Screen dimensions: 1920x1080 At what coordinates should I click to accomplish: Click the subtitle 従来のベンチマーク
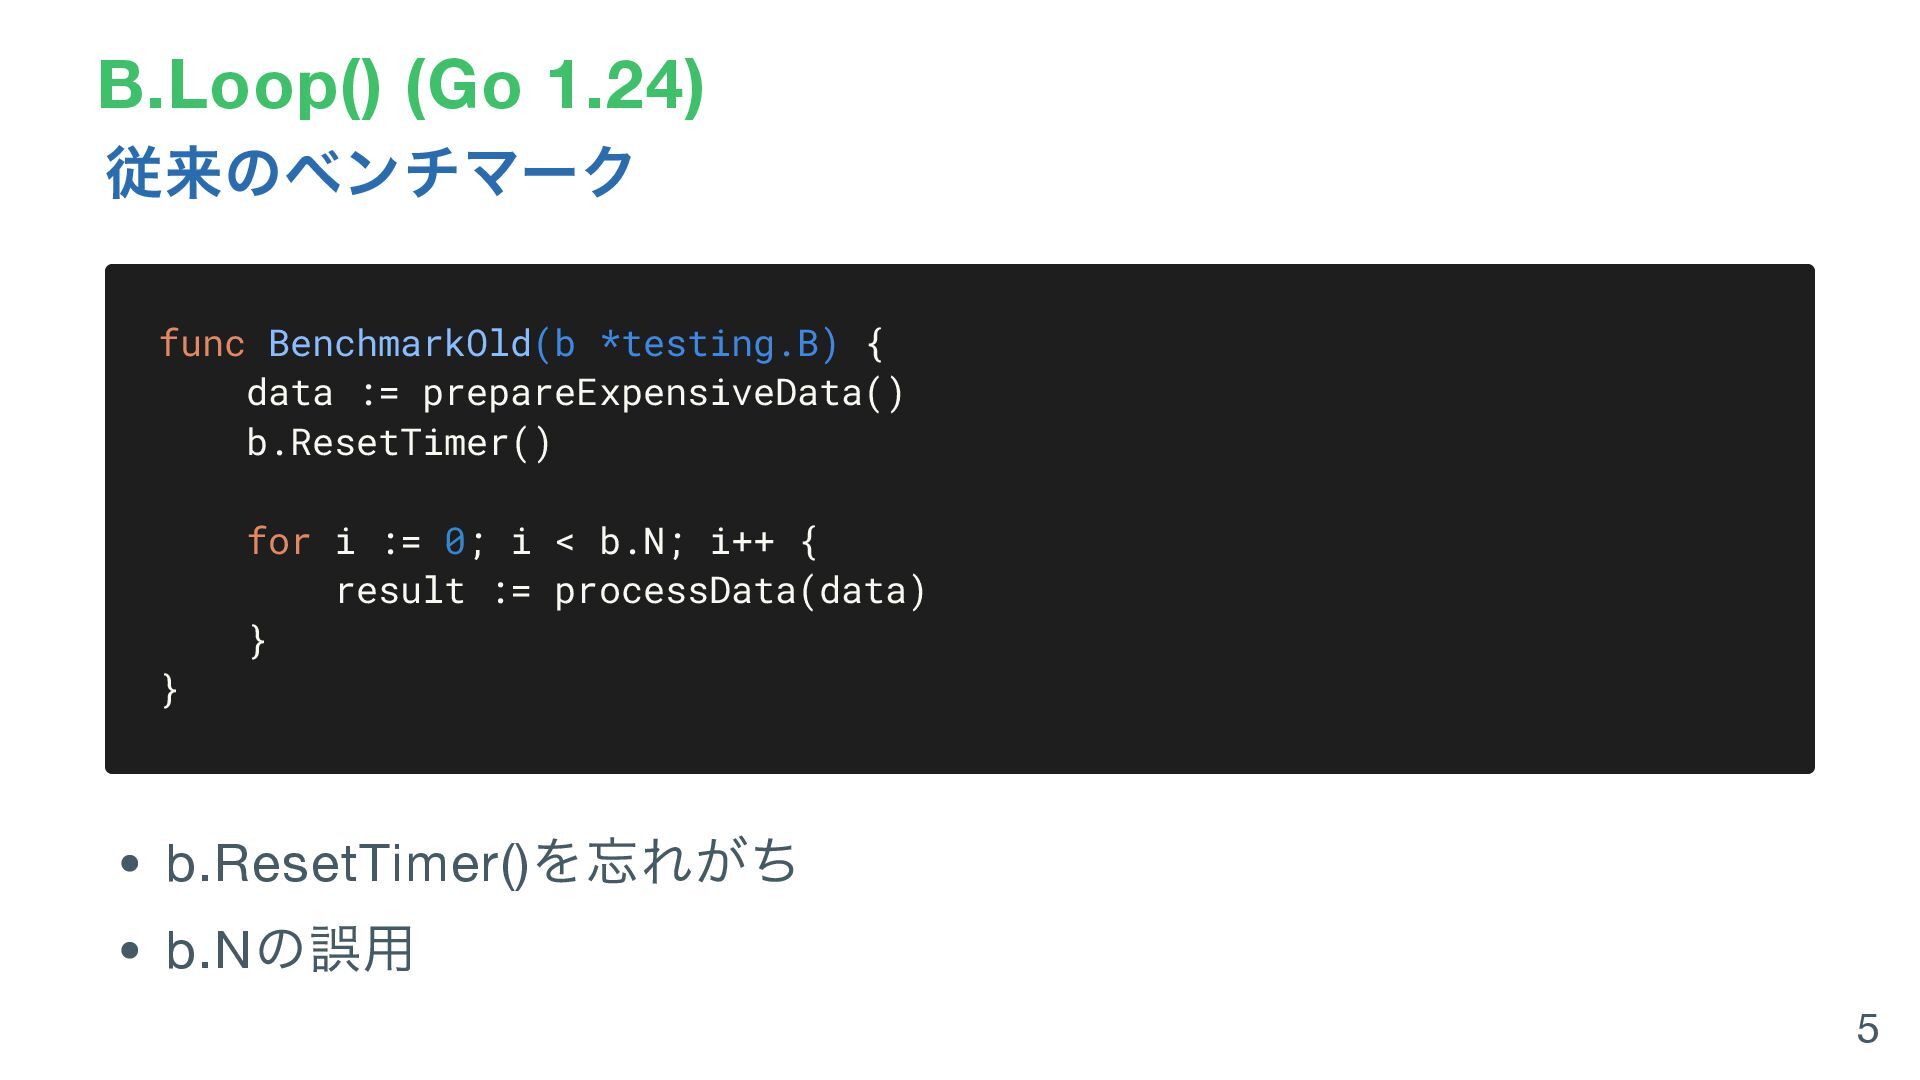[370, 172]
